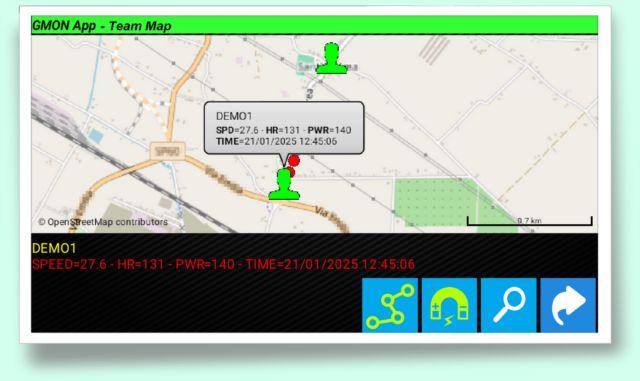The width and height of the screenshot is (640, 381).
Task: Tap the magnet snap icon button
Action: [449, 305]
